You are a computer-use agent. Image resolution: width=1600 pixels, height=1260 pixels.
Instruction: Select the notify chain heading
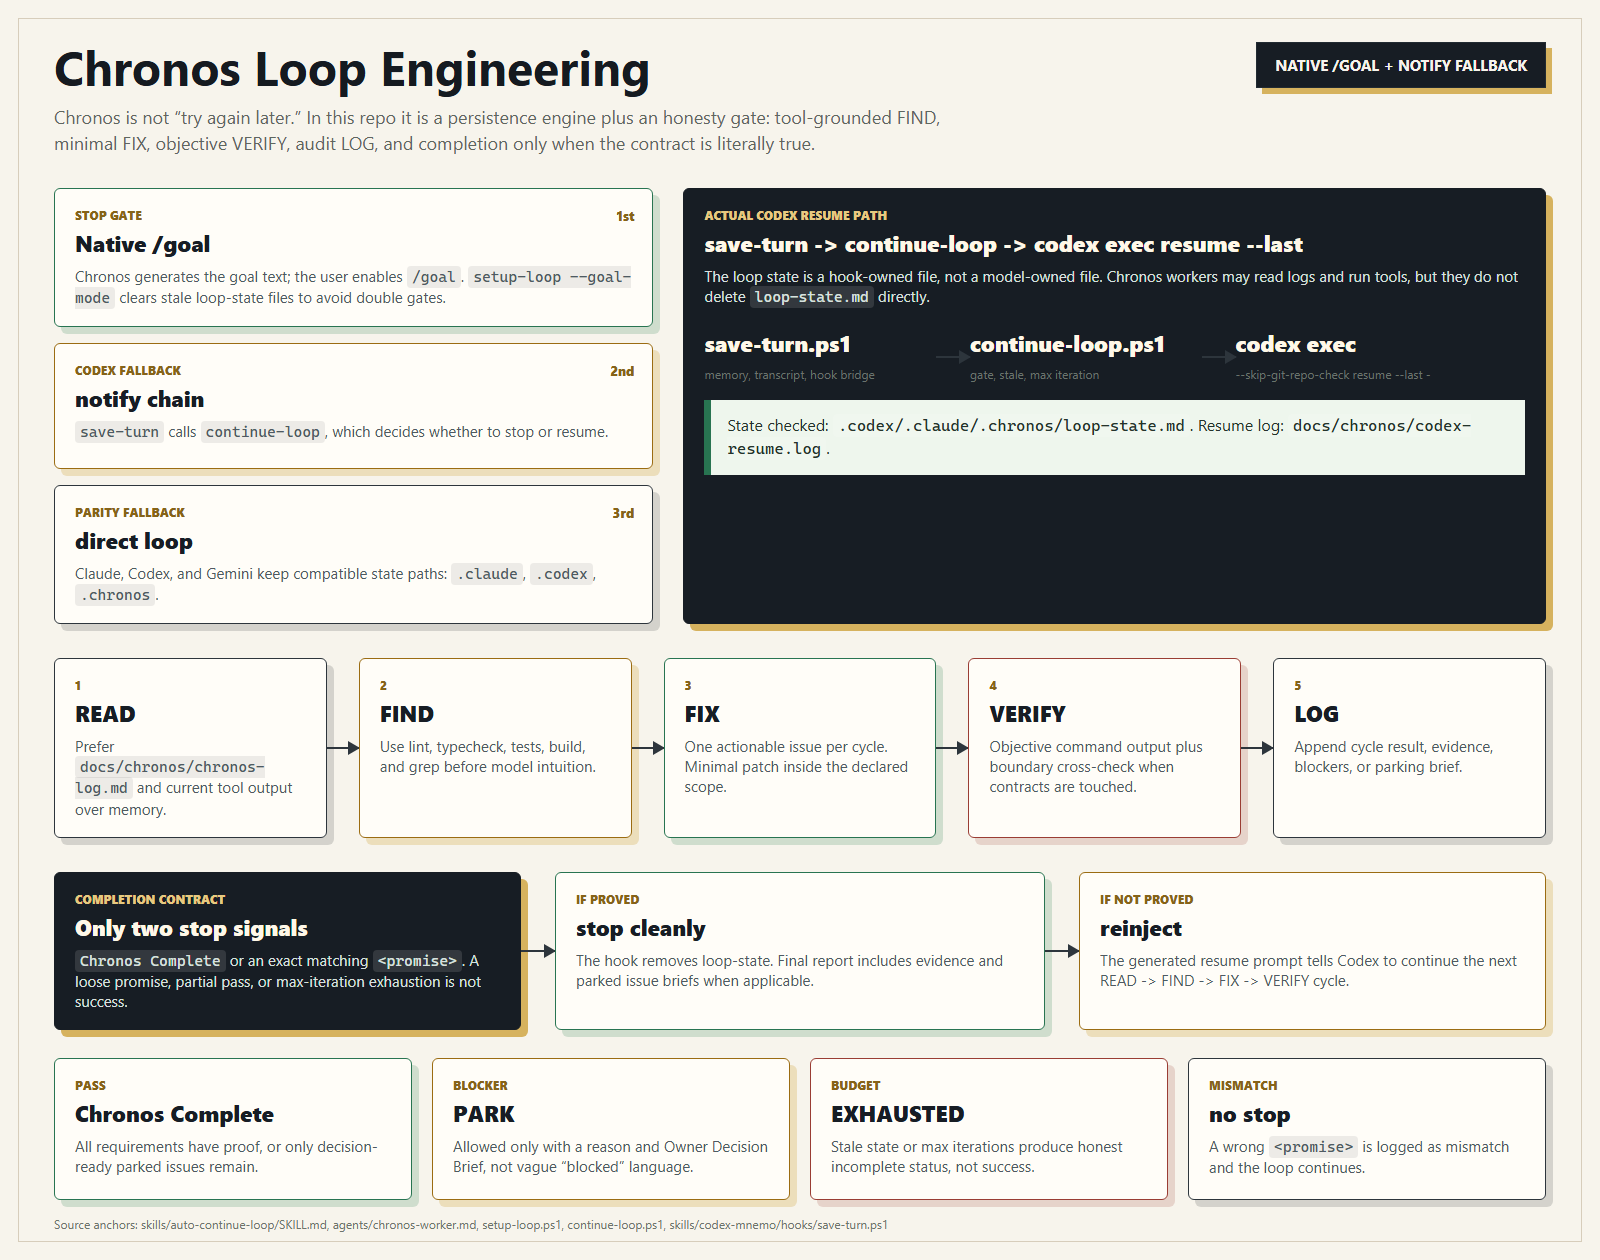tap(139, 400)
